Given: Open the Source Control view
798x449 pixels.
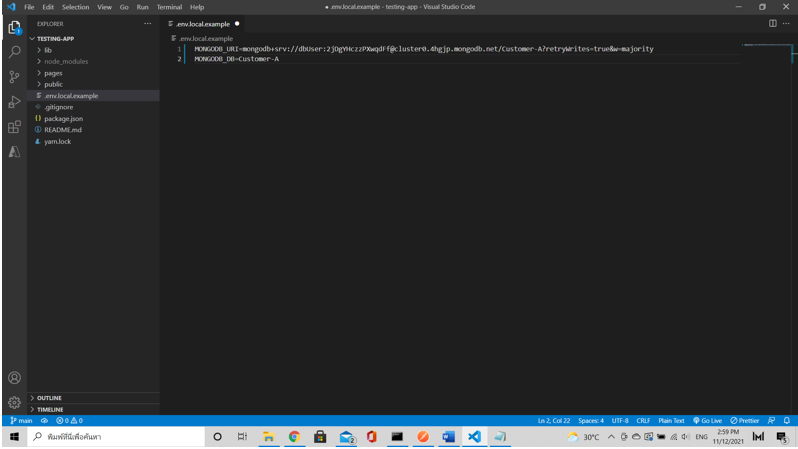Looking at the screenshot, I should coord(14,77).
